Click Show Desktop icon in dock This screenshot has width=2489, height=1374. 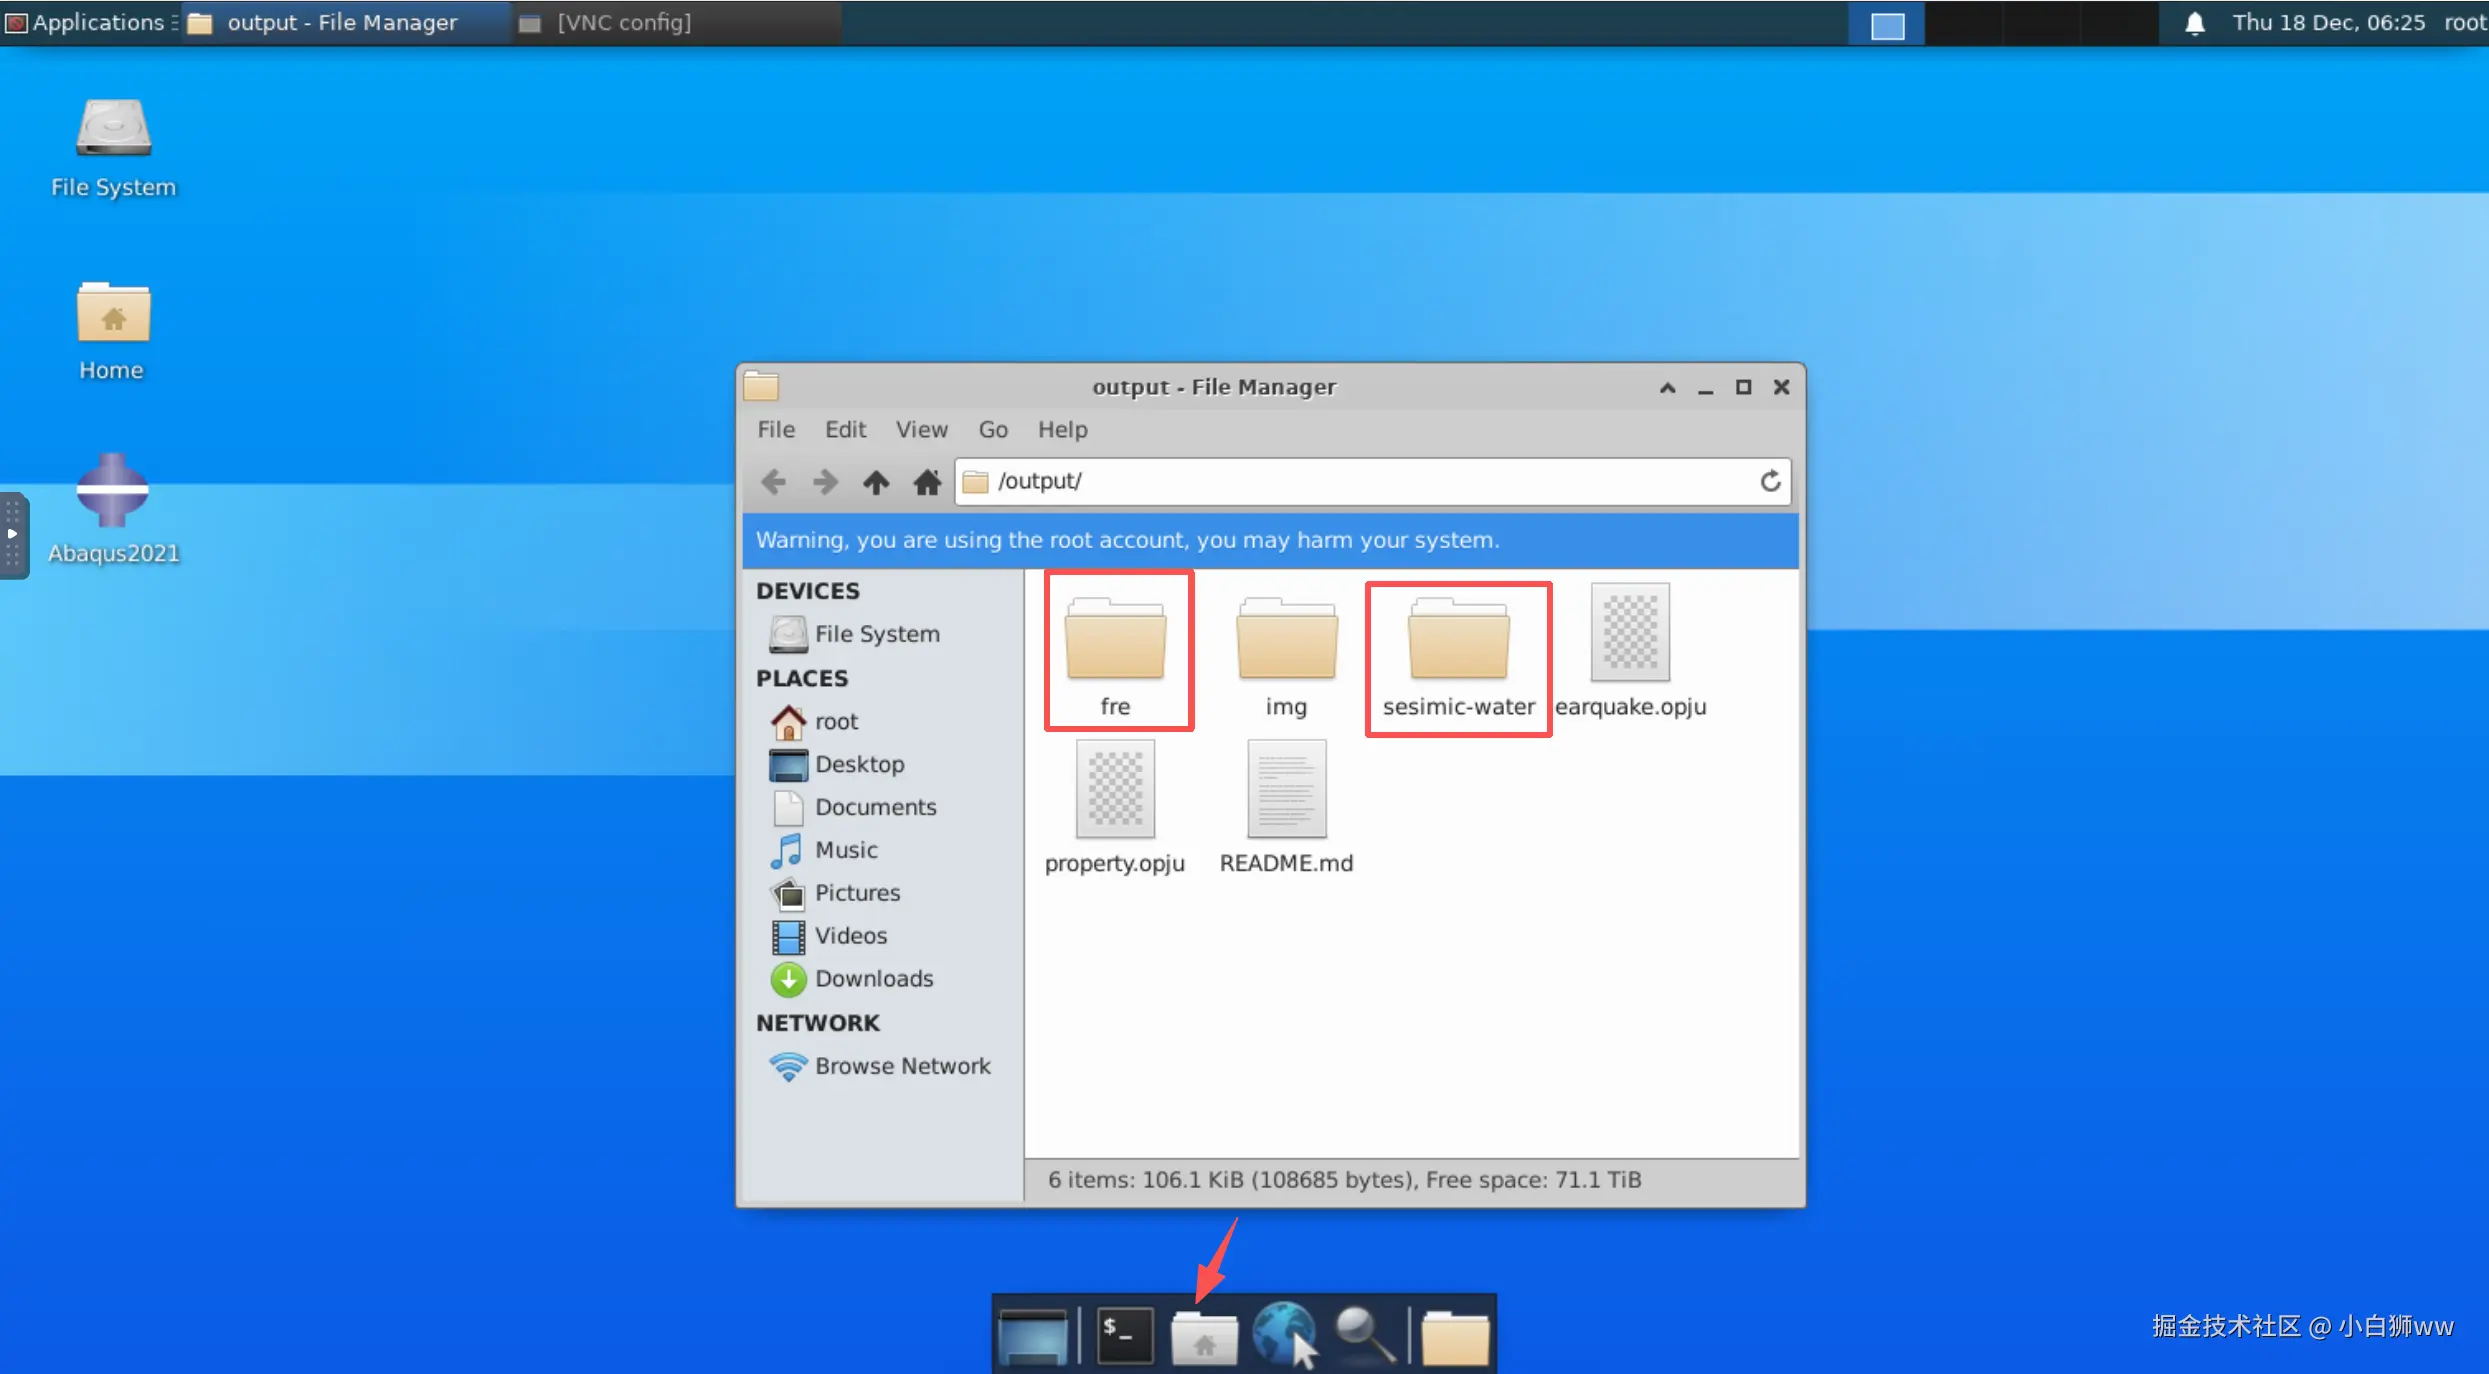point(1033,1334)
